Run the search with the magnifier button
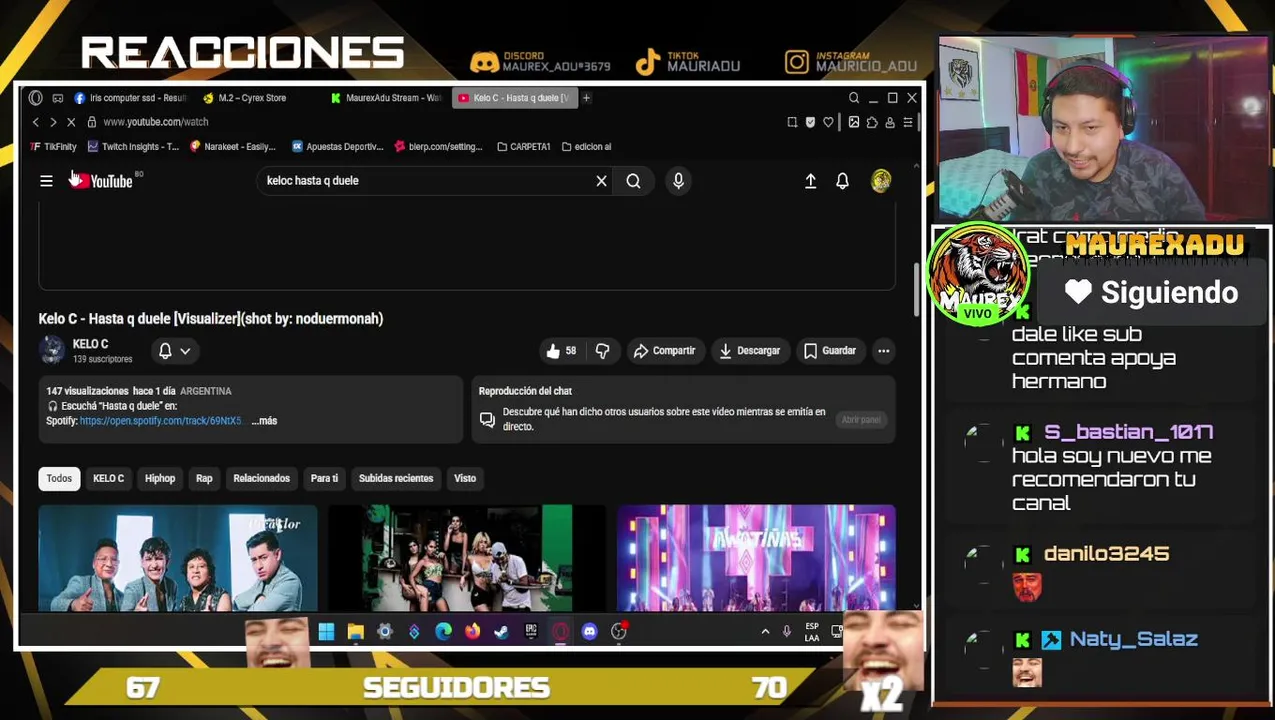Screen dimensions: 1275x720 pyautogui.click(x=633, y=181)
